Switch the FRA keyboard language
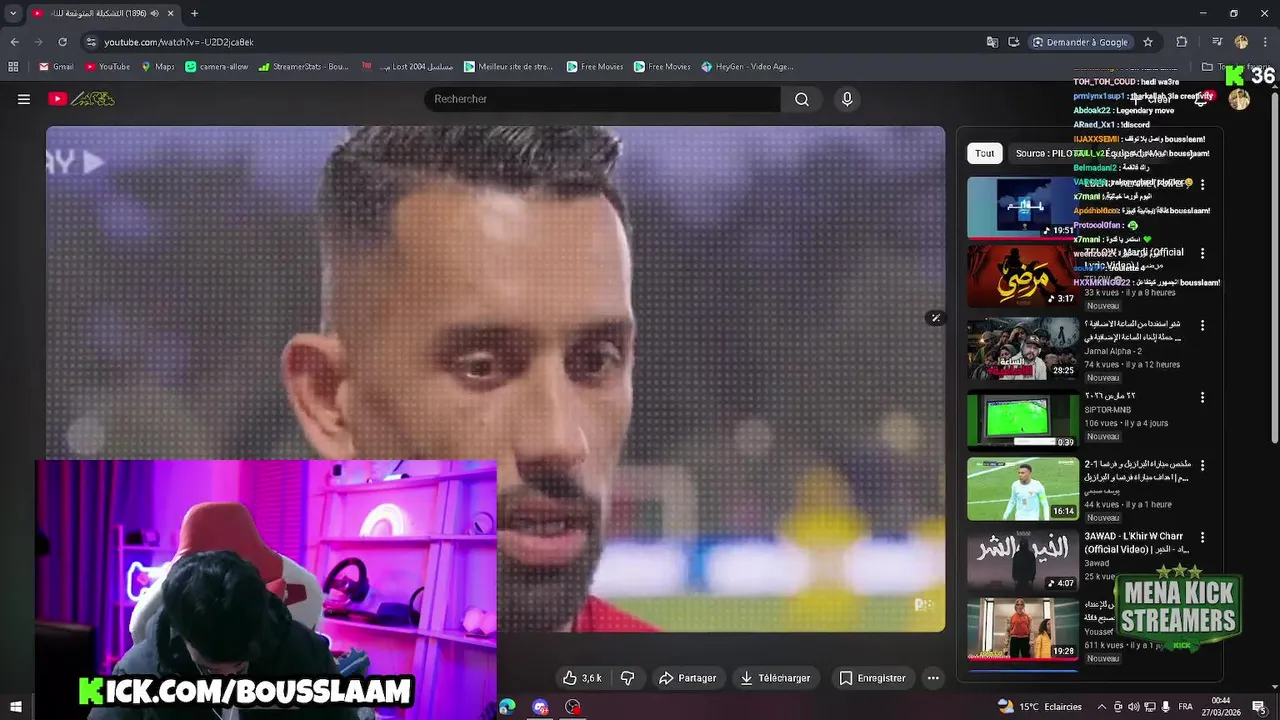This screenshot has width=1280, height=720. [1186, 707]
